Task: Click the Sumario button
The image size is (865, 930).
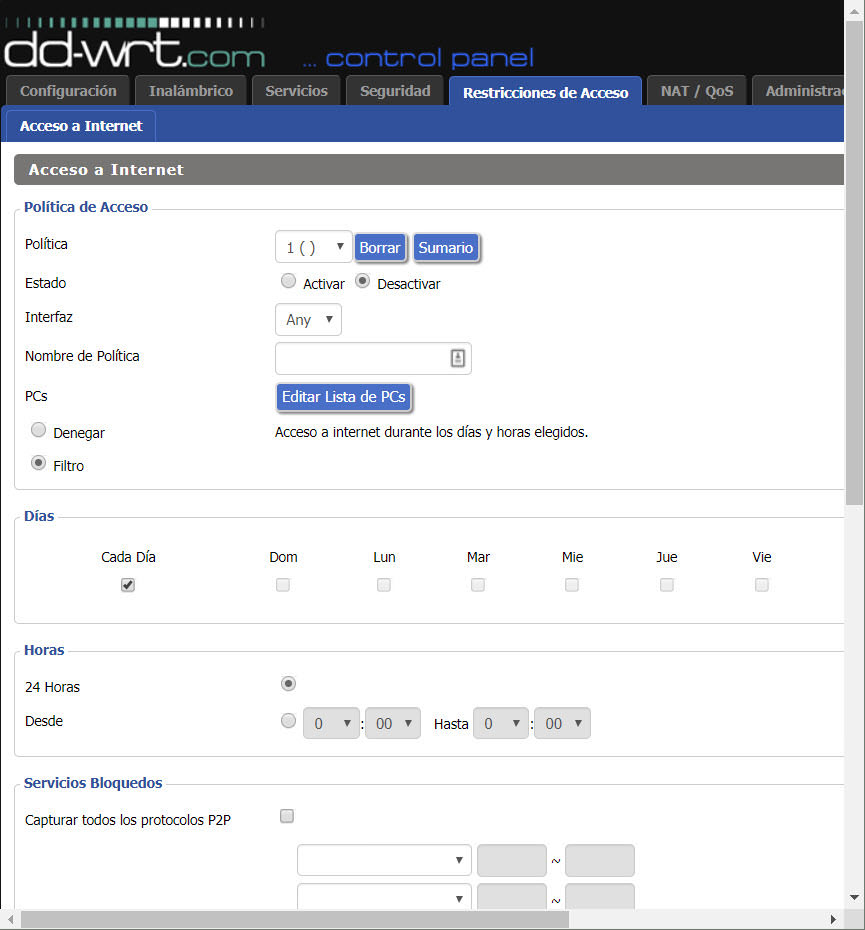Action: (x=446, y=248)
